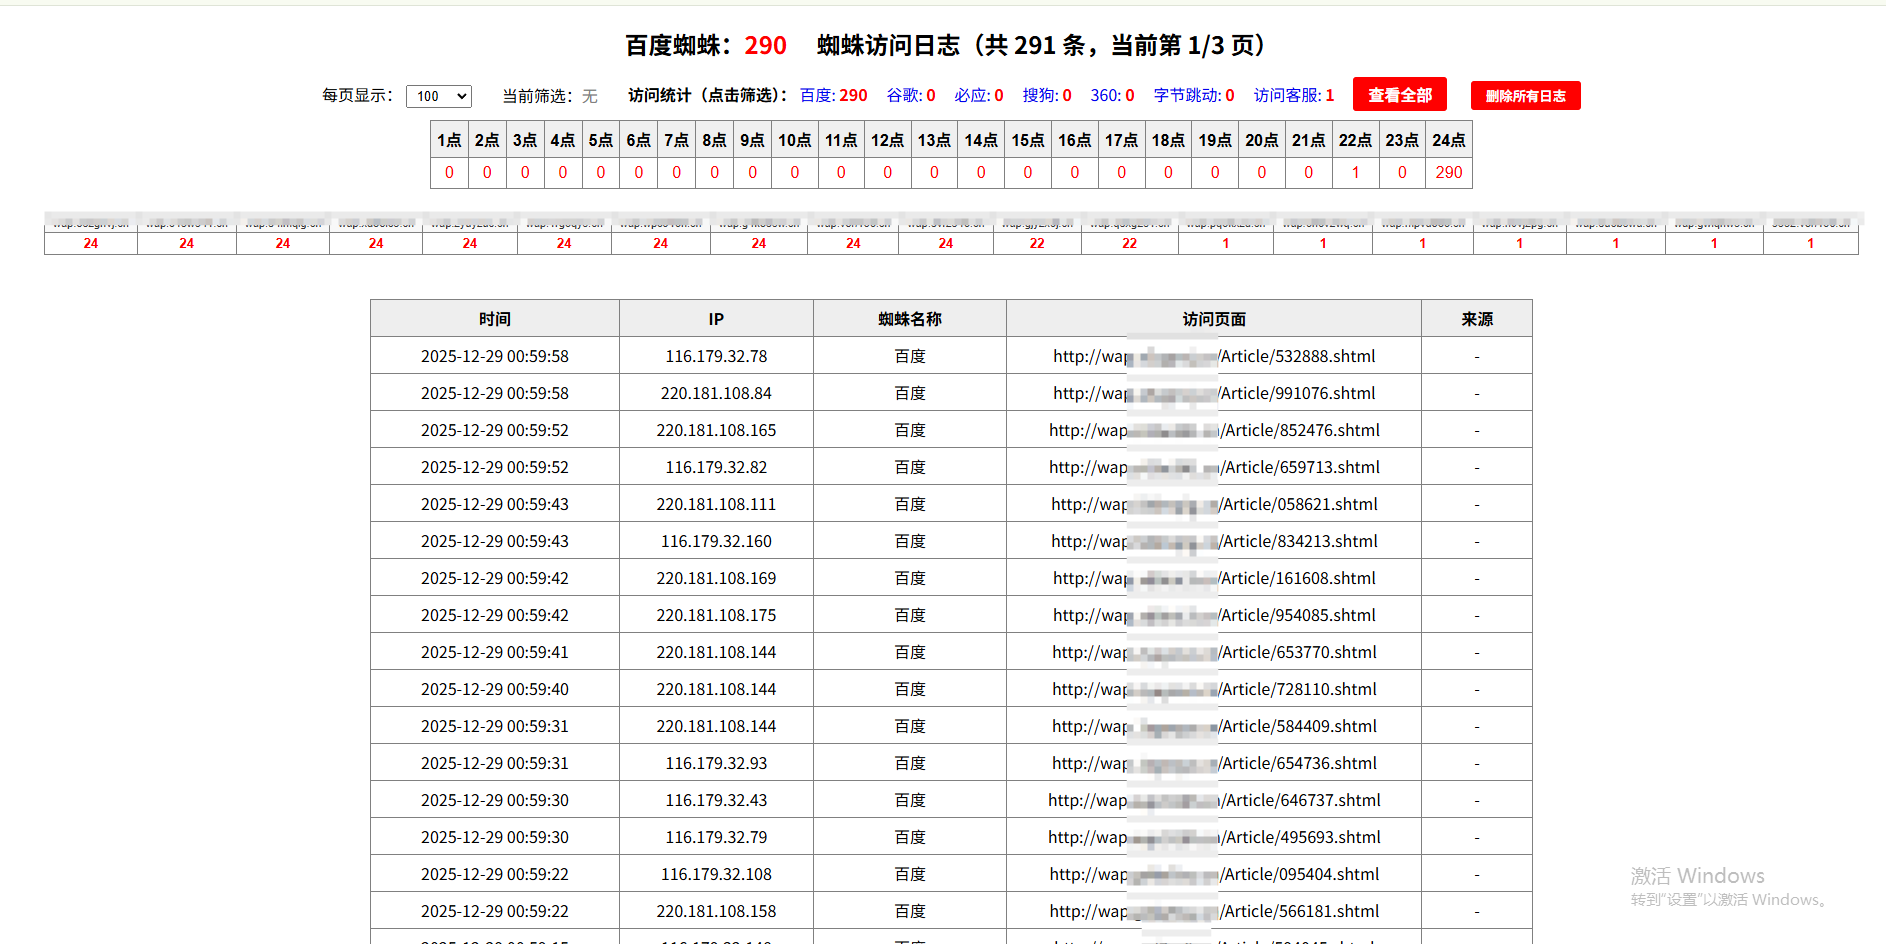
Task: Click IP address 220.181.108.111
Action: 716,504
